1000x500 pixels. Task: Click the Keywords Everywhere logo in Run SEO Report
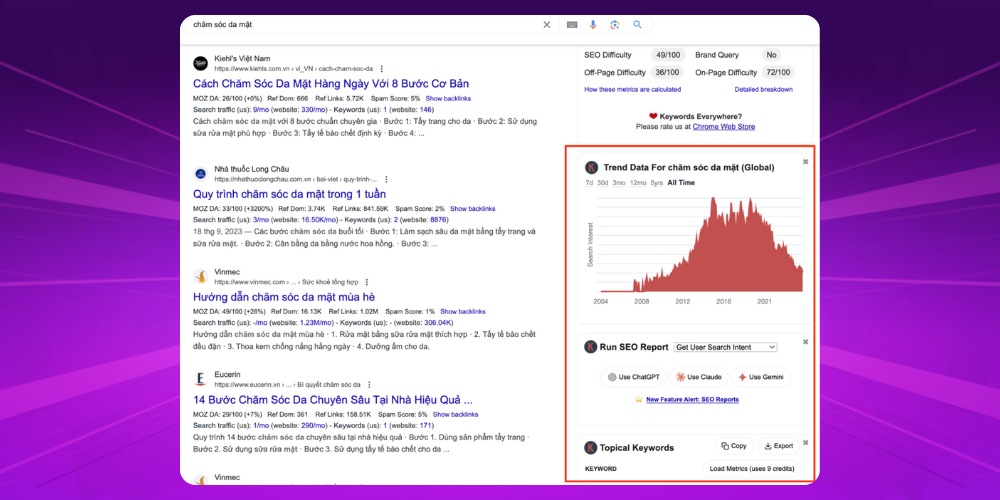pos(591,347)
